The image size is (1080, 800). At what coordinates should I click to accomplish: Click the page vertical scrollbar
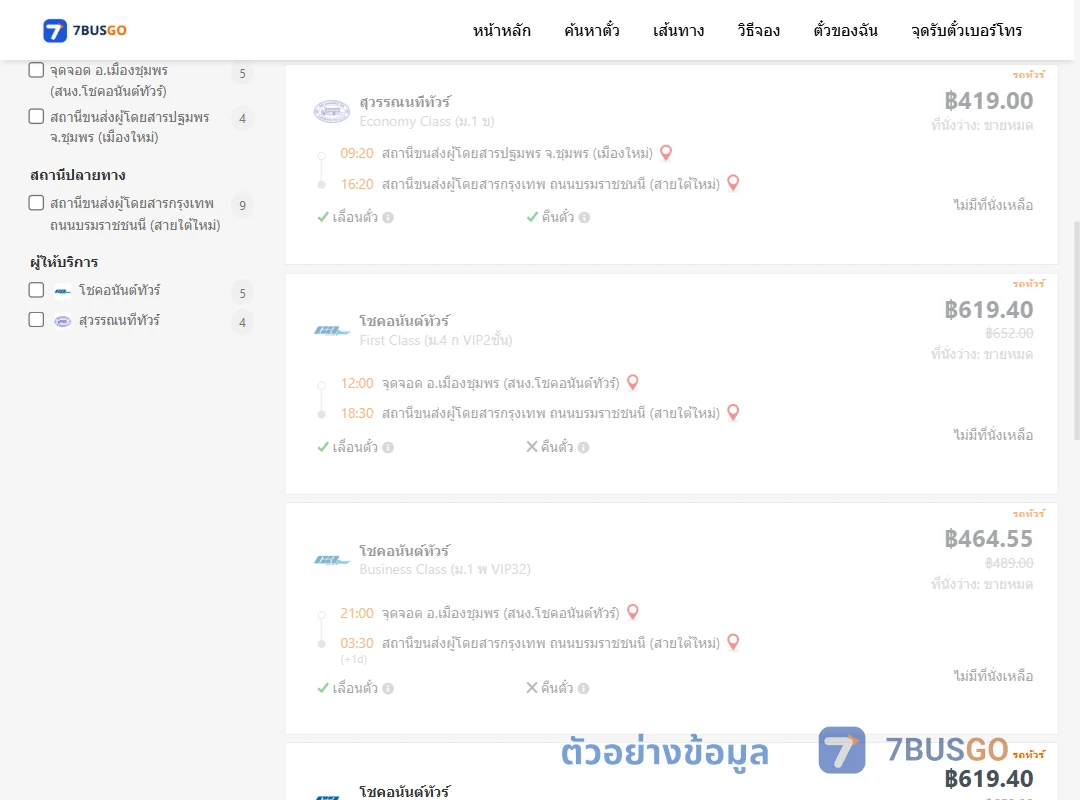(x=1076, y=331)
